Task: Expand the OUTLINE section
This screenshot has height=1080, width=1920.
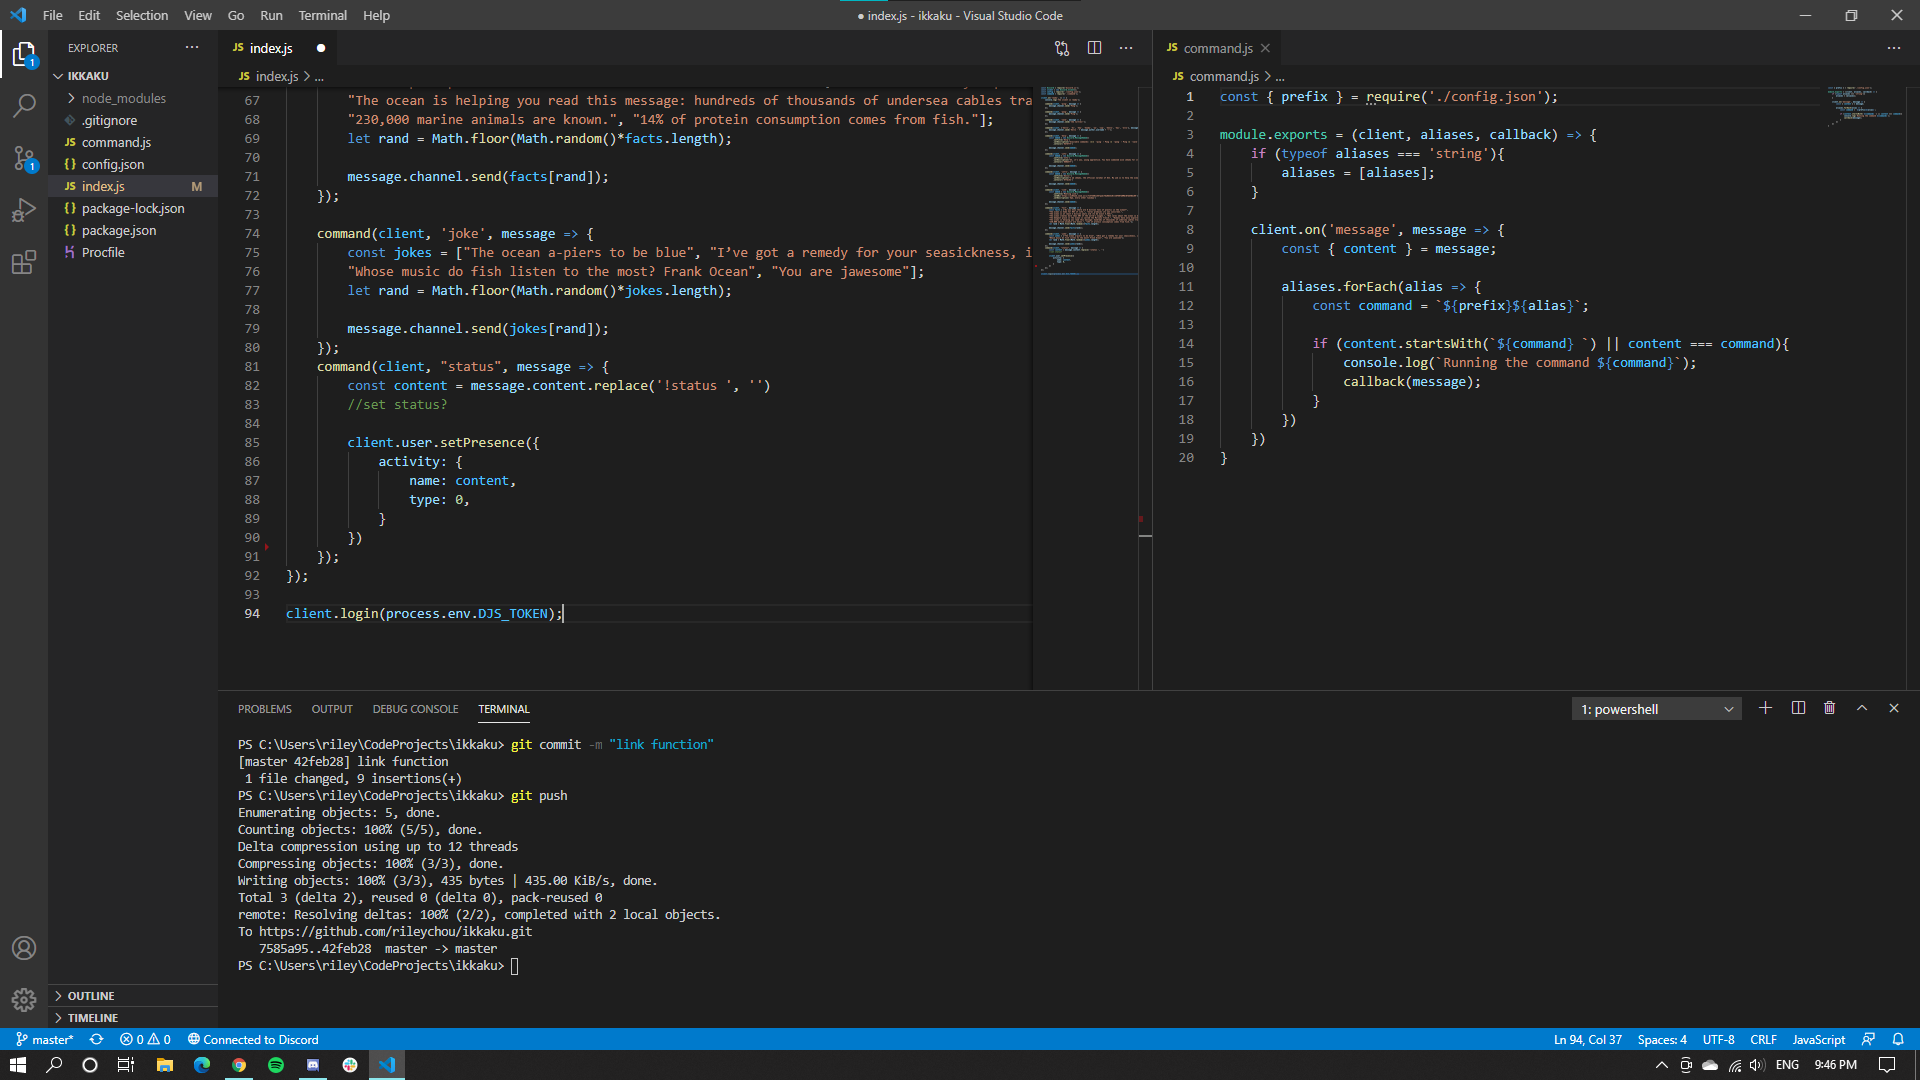Action: point(91,996)
